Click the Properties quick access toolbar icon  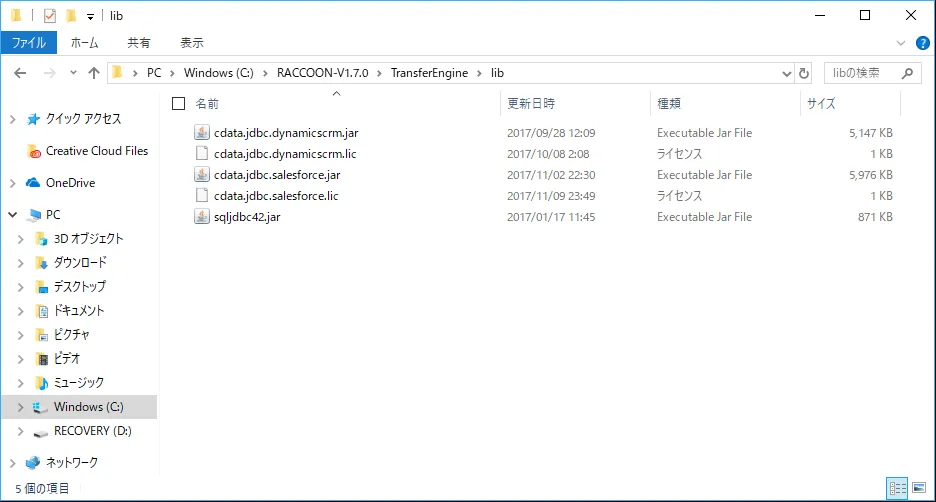pos(50,15)
